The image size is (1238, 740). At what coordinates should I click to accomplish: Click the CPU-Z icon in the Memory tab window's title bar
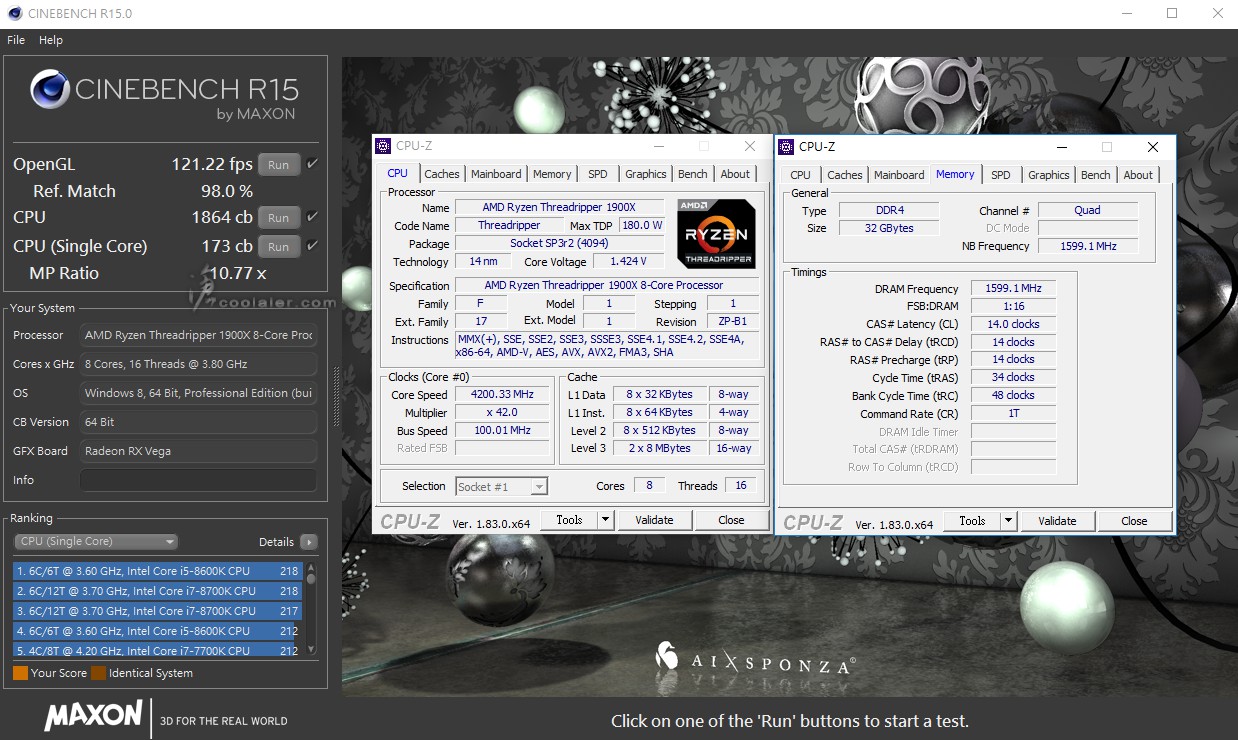pyautogui.click(x=786, y=147)
